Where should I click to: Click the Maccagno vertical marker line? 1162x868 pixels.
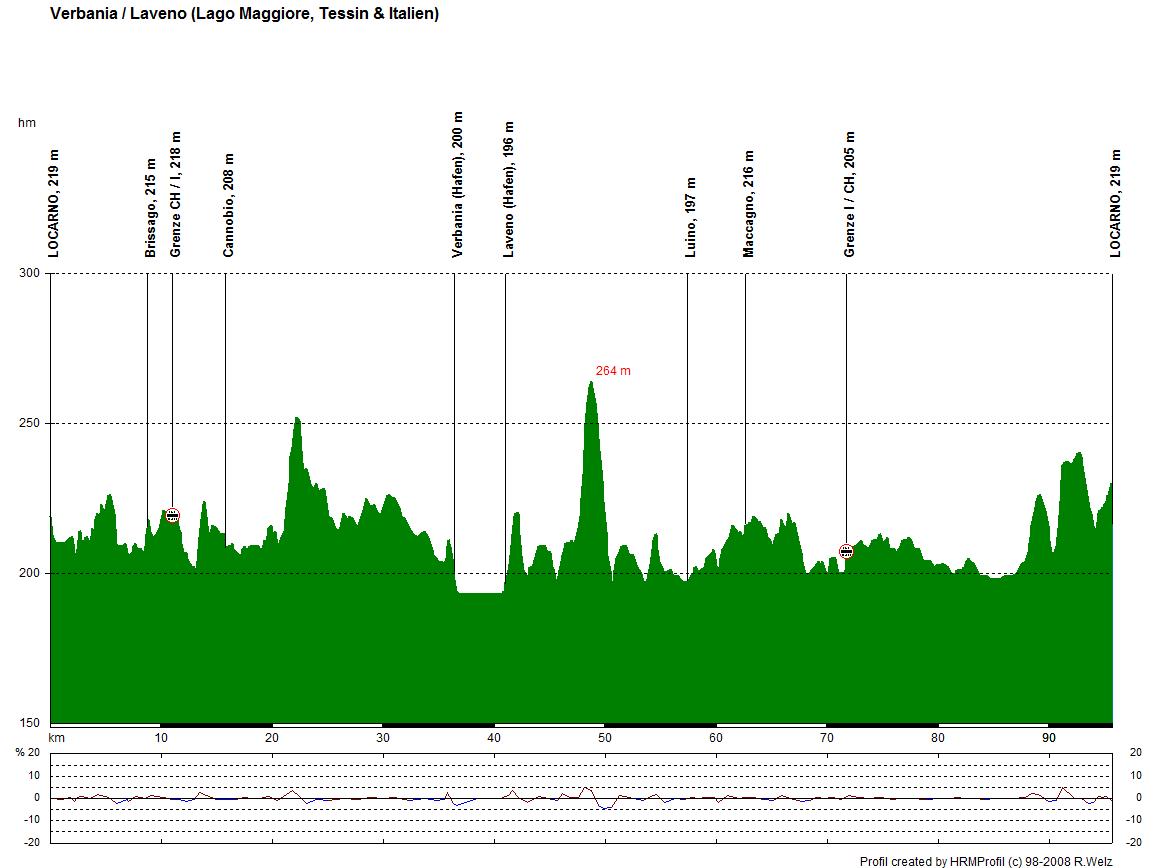click(745, 399)
